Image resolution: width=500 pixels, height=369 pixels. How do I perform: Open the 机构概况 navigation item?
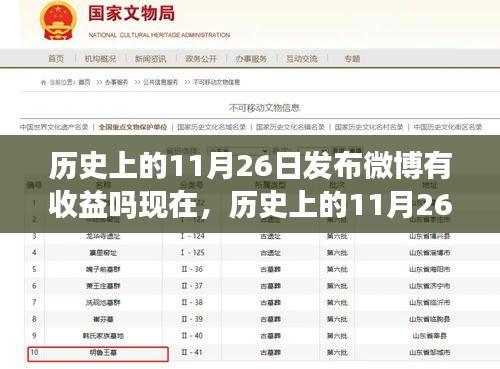pos(100,59)
